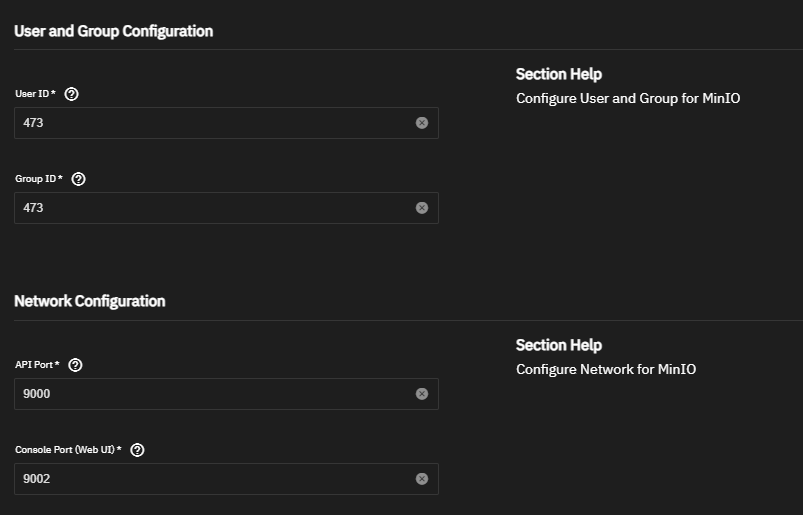Clear the Console Port value 9002
Screen dimensions: 803x515
(x=422, y=479)
